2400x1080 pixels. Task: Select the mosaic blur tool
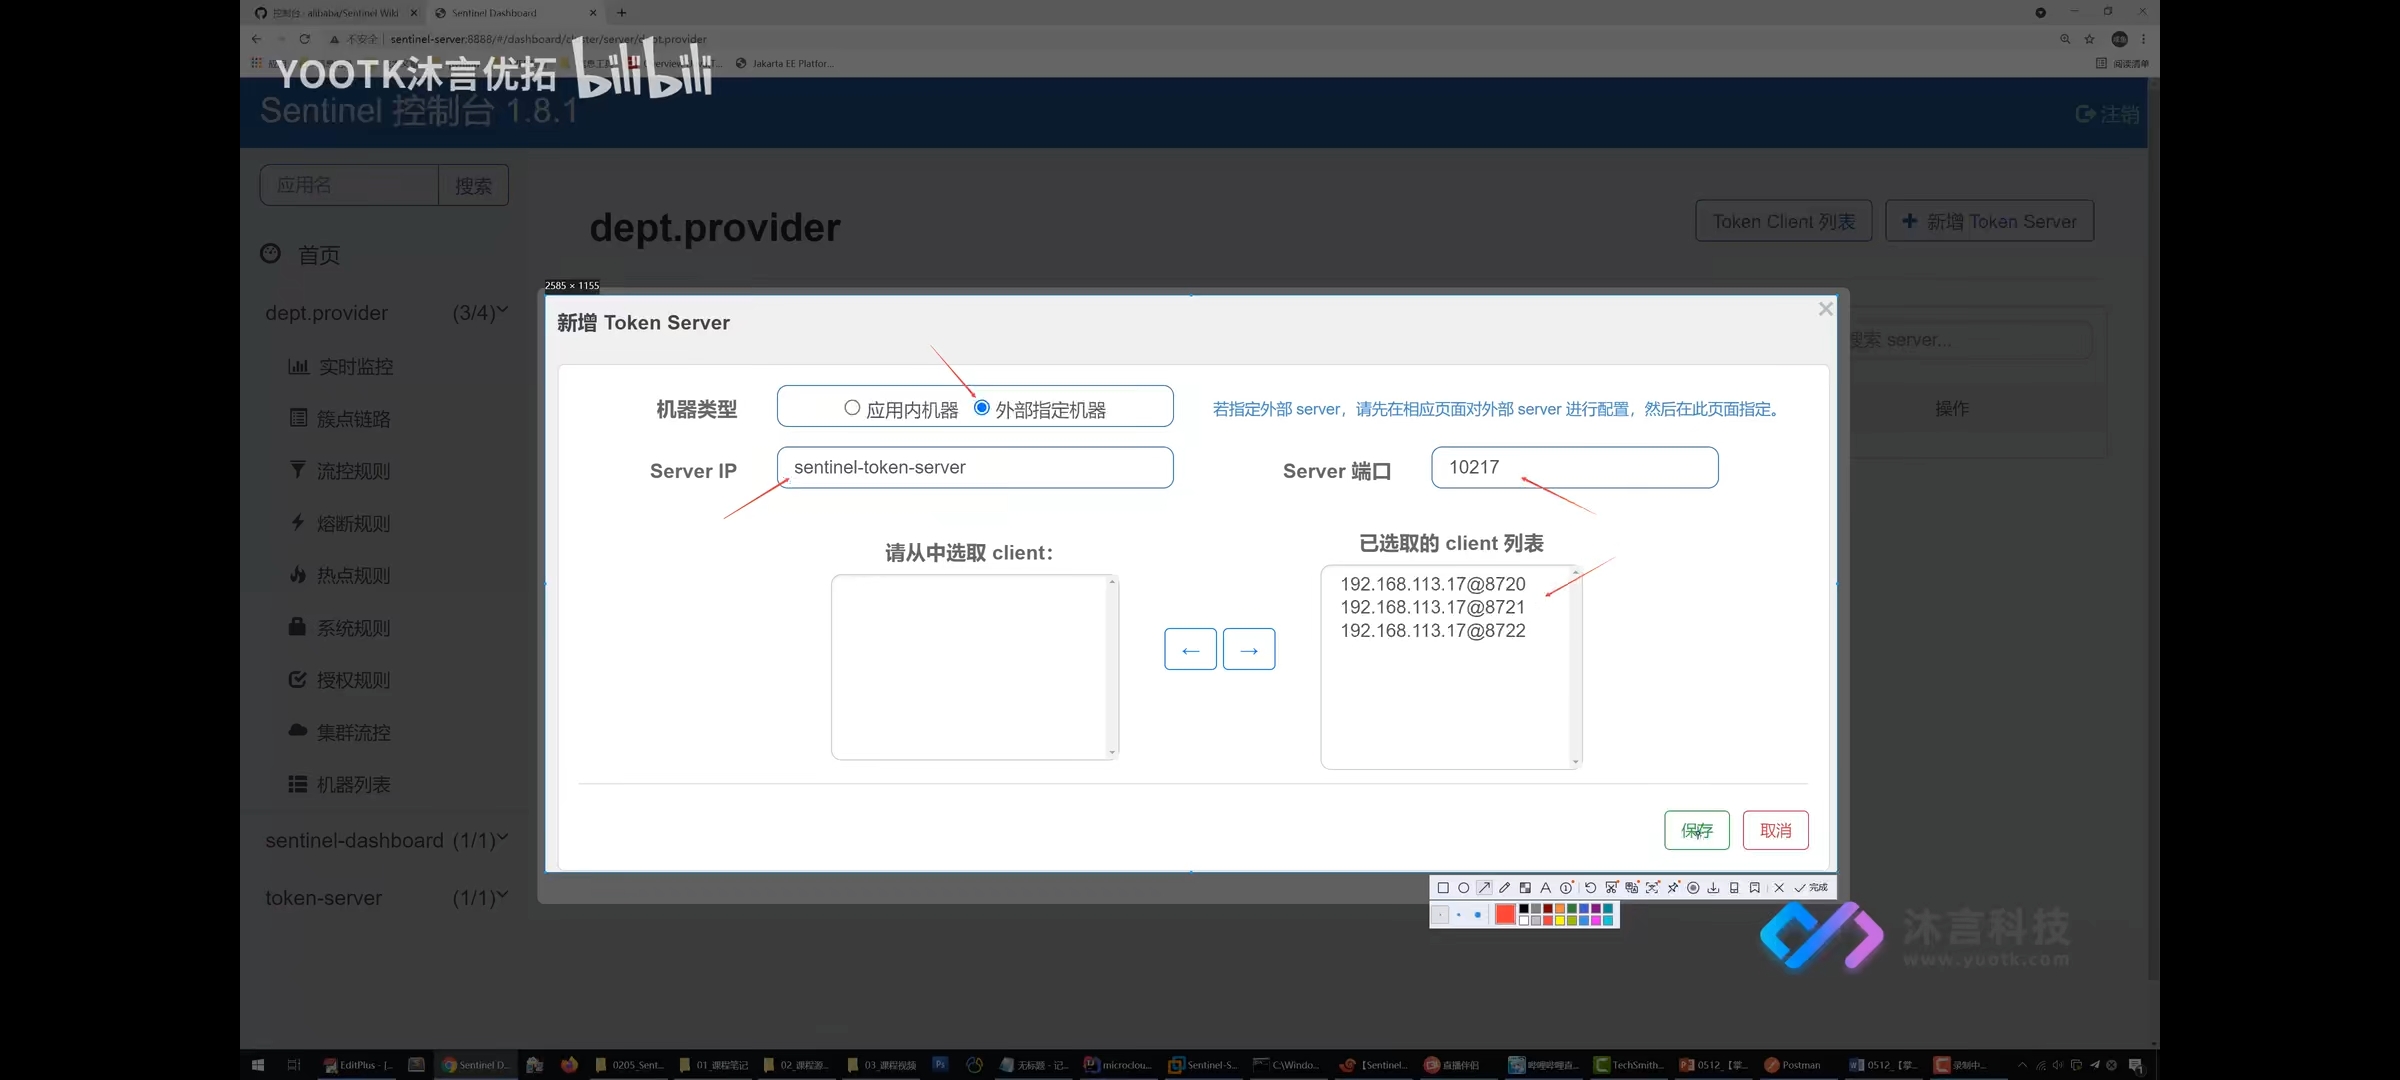pos(1525,888)
